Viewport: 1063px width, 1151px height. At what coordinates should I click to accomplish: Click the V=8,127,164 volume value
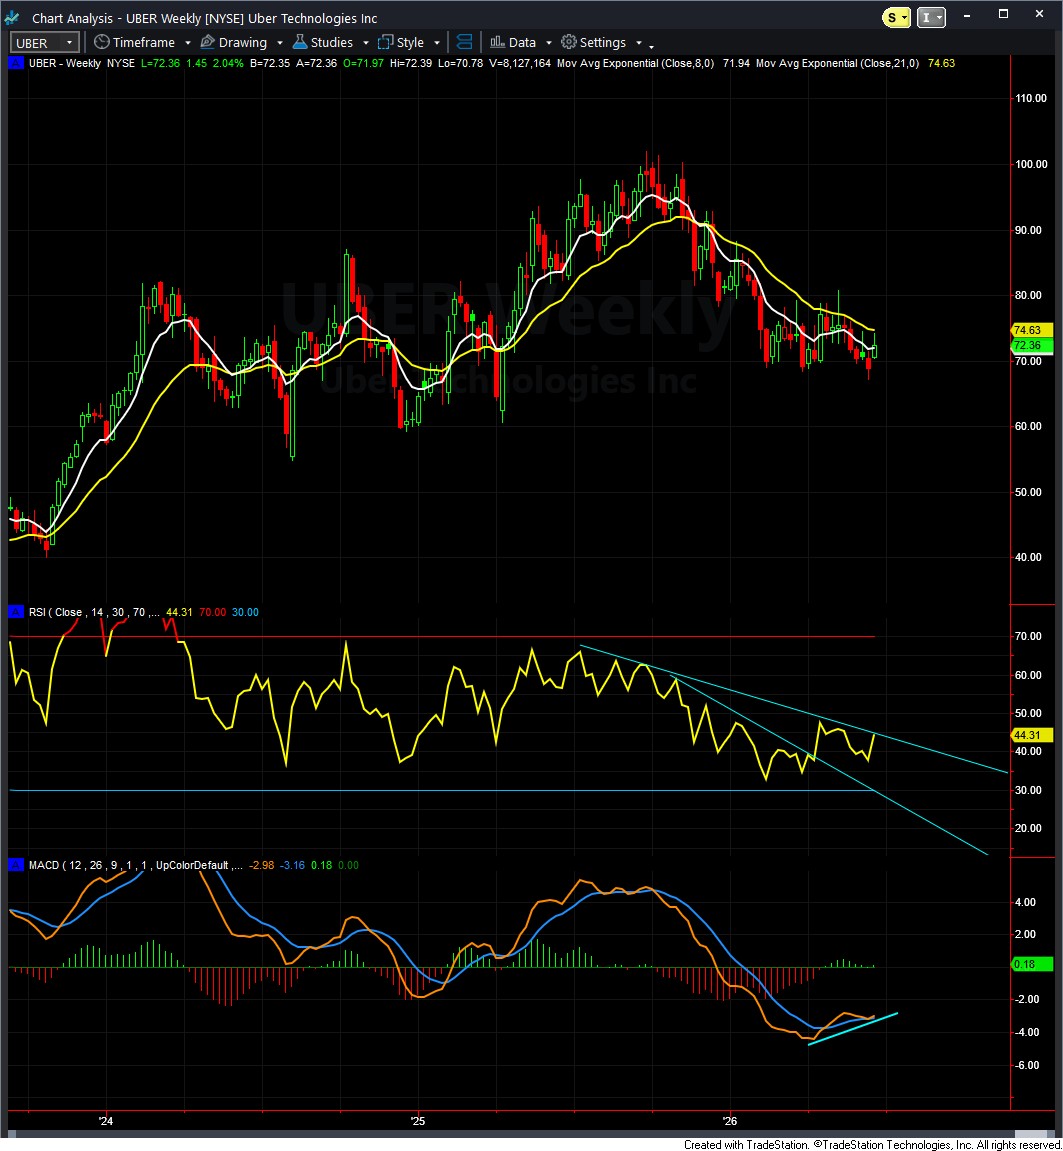520,63
